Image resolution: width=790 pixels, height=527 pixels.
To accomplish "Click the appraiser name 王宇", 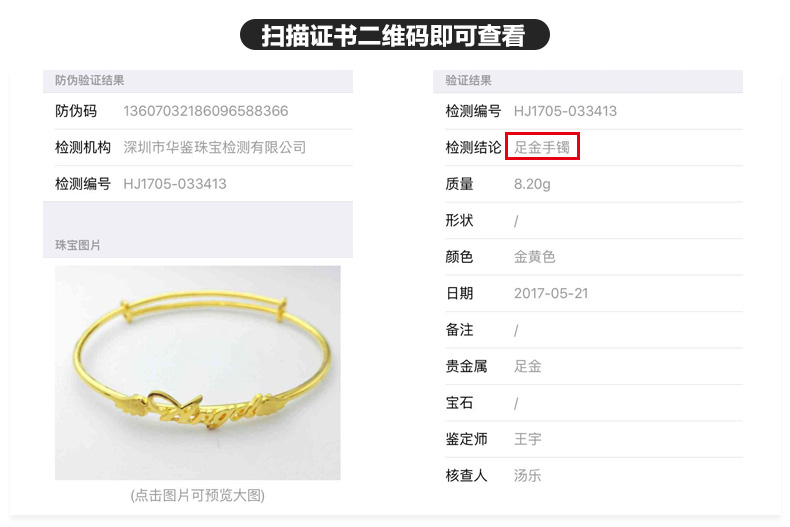I will click(528, 439).
